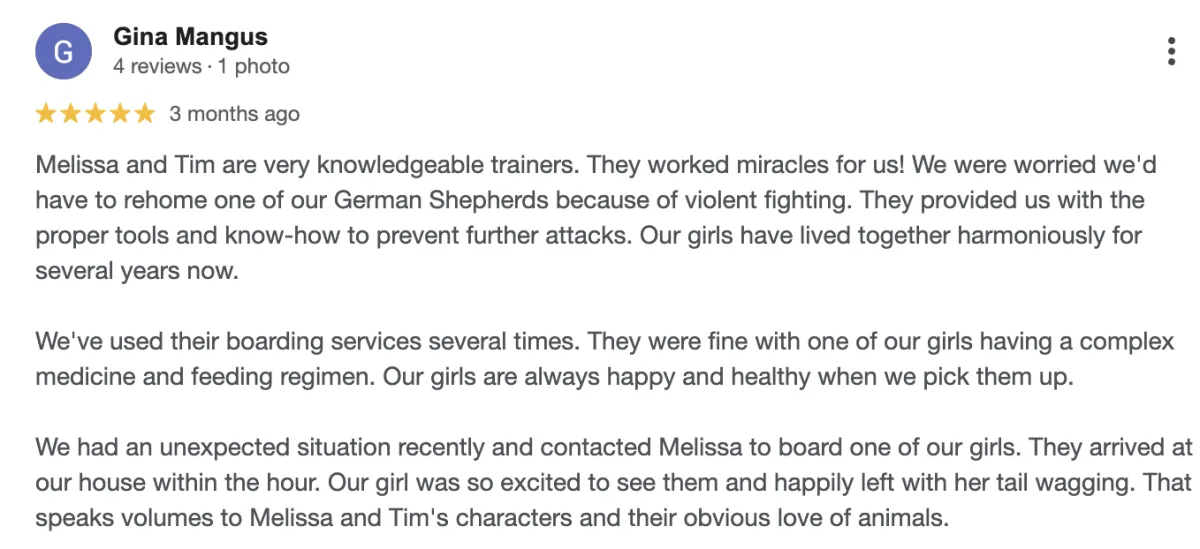1200x549 pixels.
Task: Open reviewer name Gina Mangus
Action: pyautogui.click(x=190, y=37)
